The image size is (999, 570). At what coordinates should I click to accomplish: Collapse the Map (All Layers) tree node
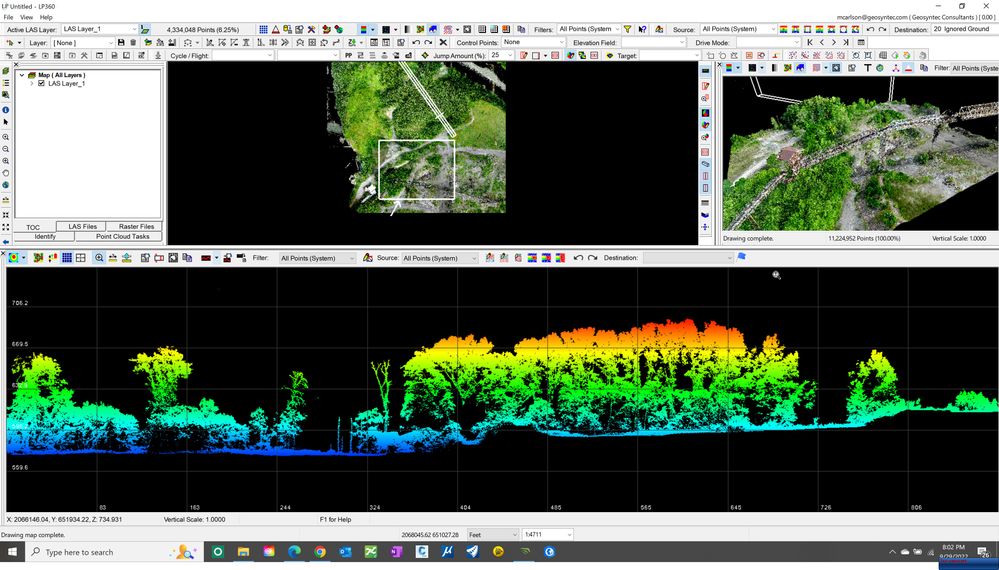pos(22,75)
